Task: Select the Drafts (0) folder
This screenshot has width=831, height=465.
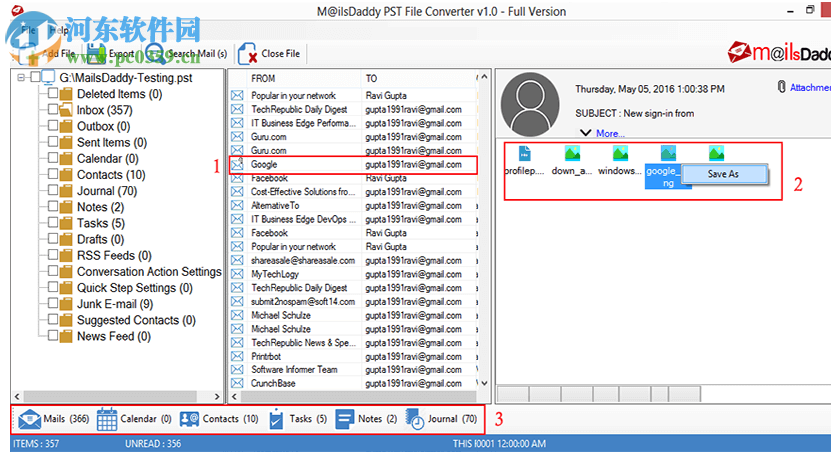Action: coord(100,240)
